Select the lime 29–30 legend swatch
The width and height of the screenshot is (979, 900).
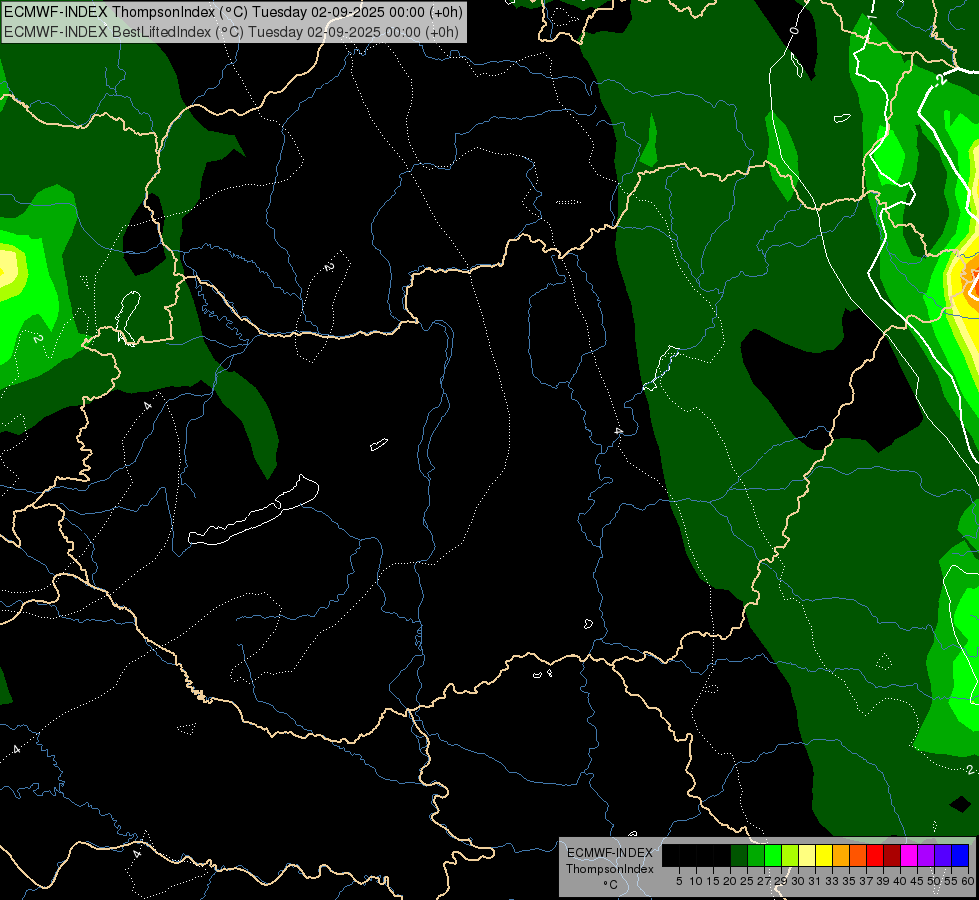point(790,855)
